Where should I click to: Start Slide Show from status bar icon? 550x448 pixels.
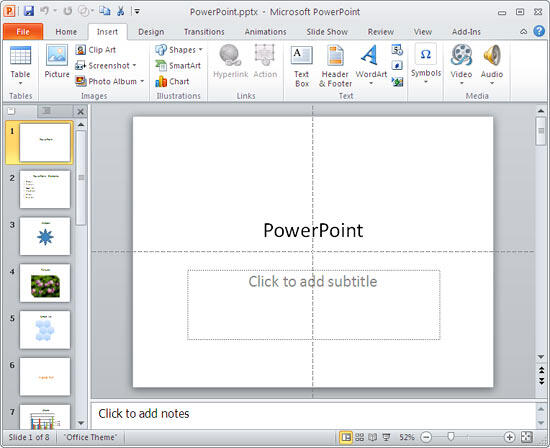pyautogui.click(x=386, y=437)
